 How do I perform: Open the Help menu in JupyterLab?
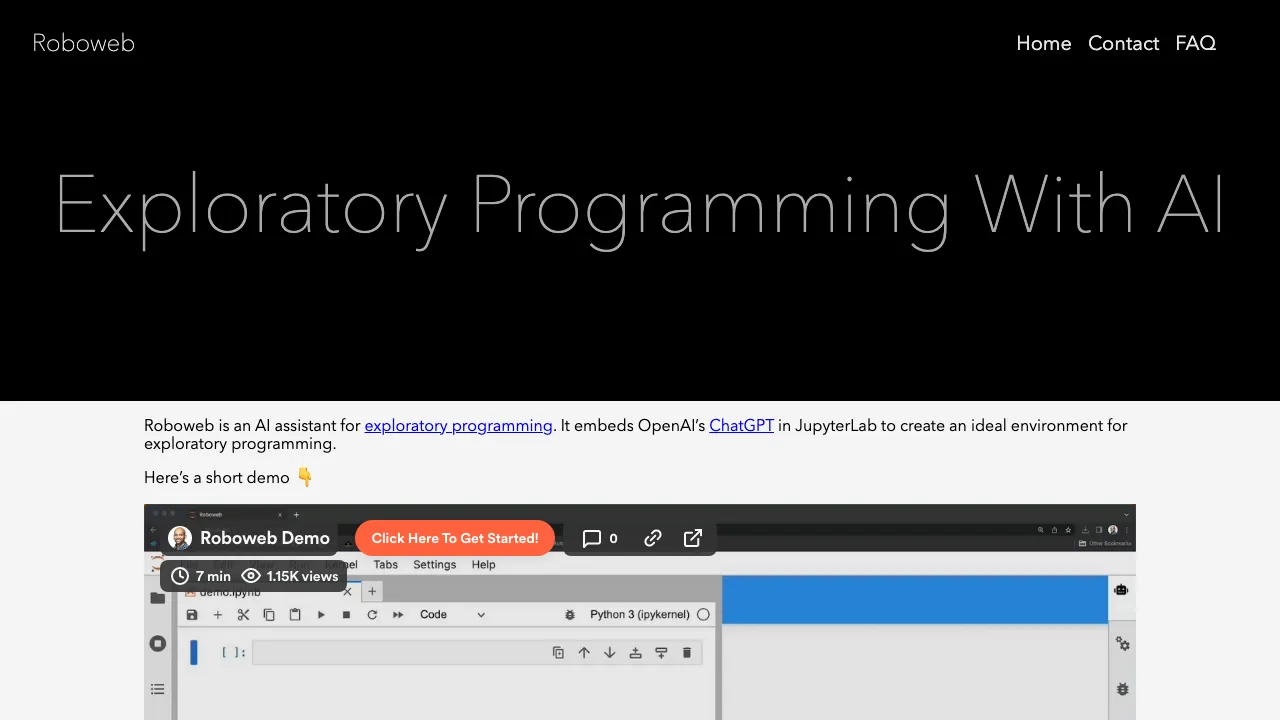tap(484, 565)
